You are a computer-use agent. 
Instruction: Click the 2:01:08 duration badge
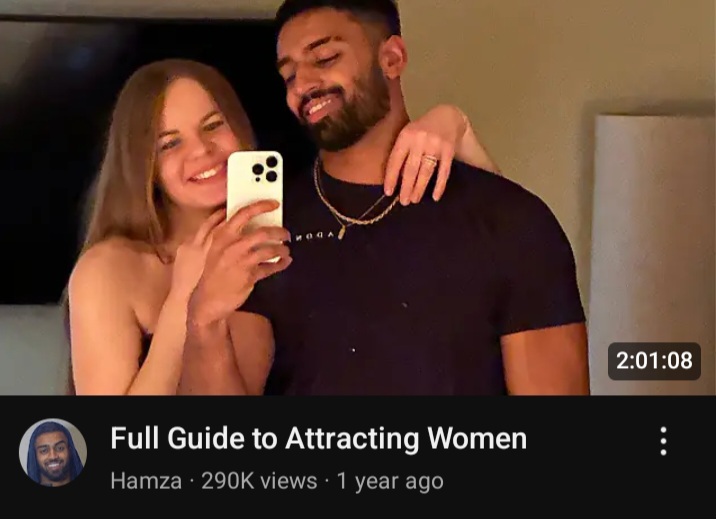tap(654, 361)
